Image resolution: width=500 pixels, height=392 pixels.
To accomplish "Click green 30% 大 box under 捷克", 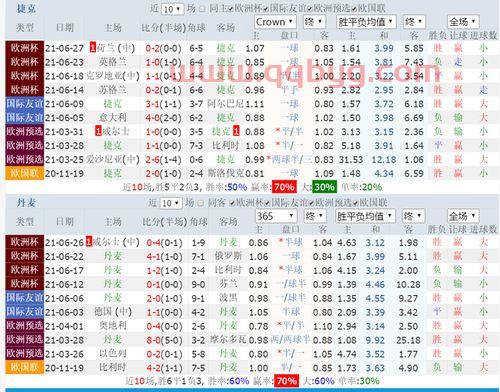I will point(324,187).
